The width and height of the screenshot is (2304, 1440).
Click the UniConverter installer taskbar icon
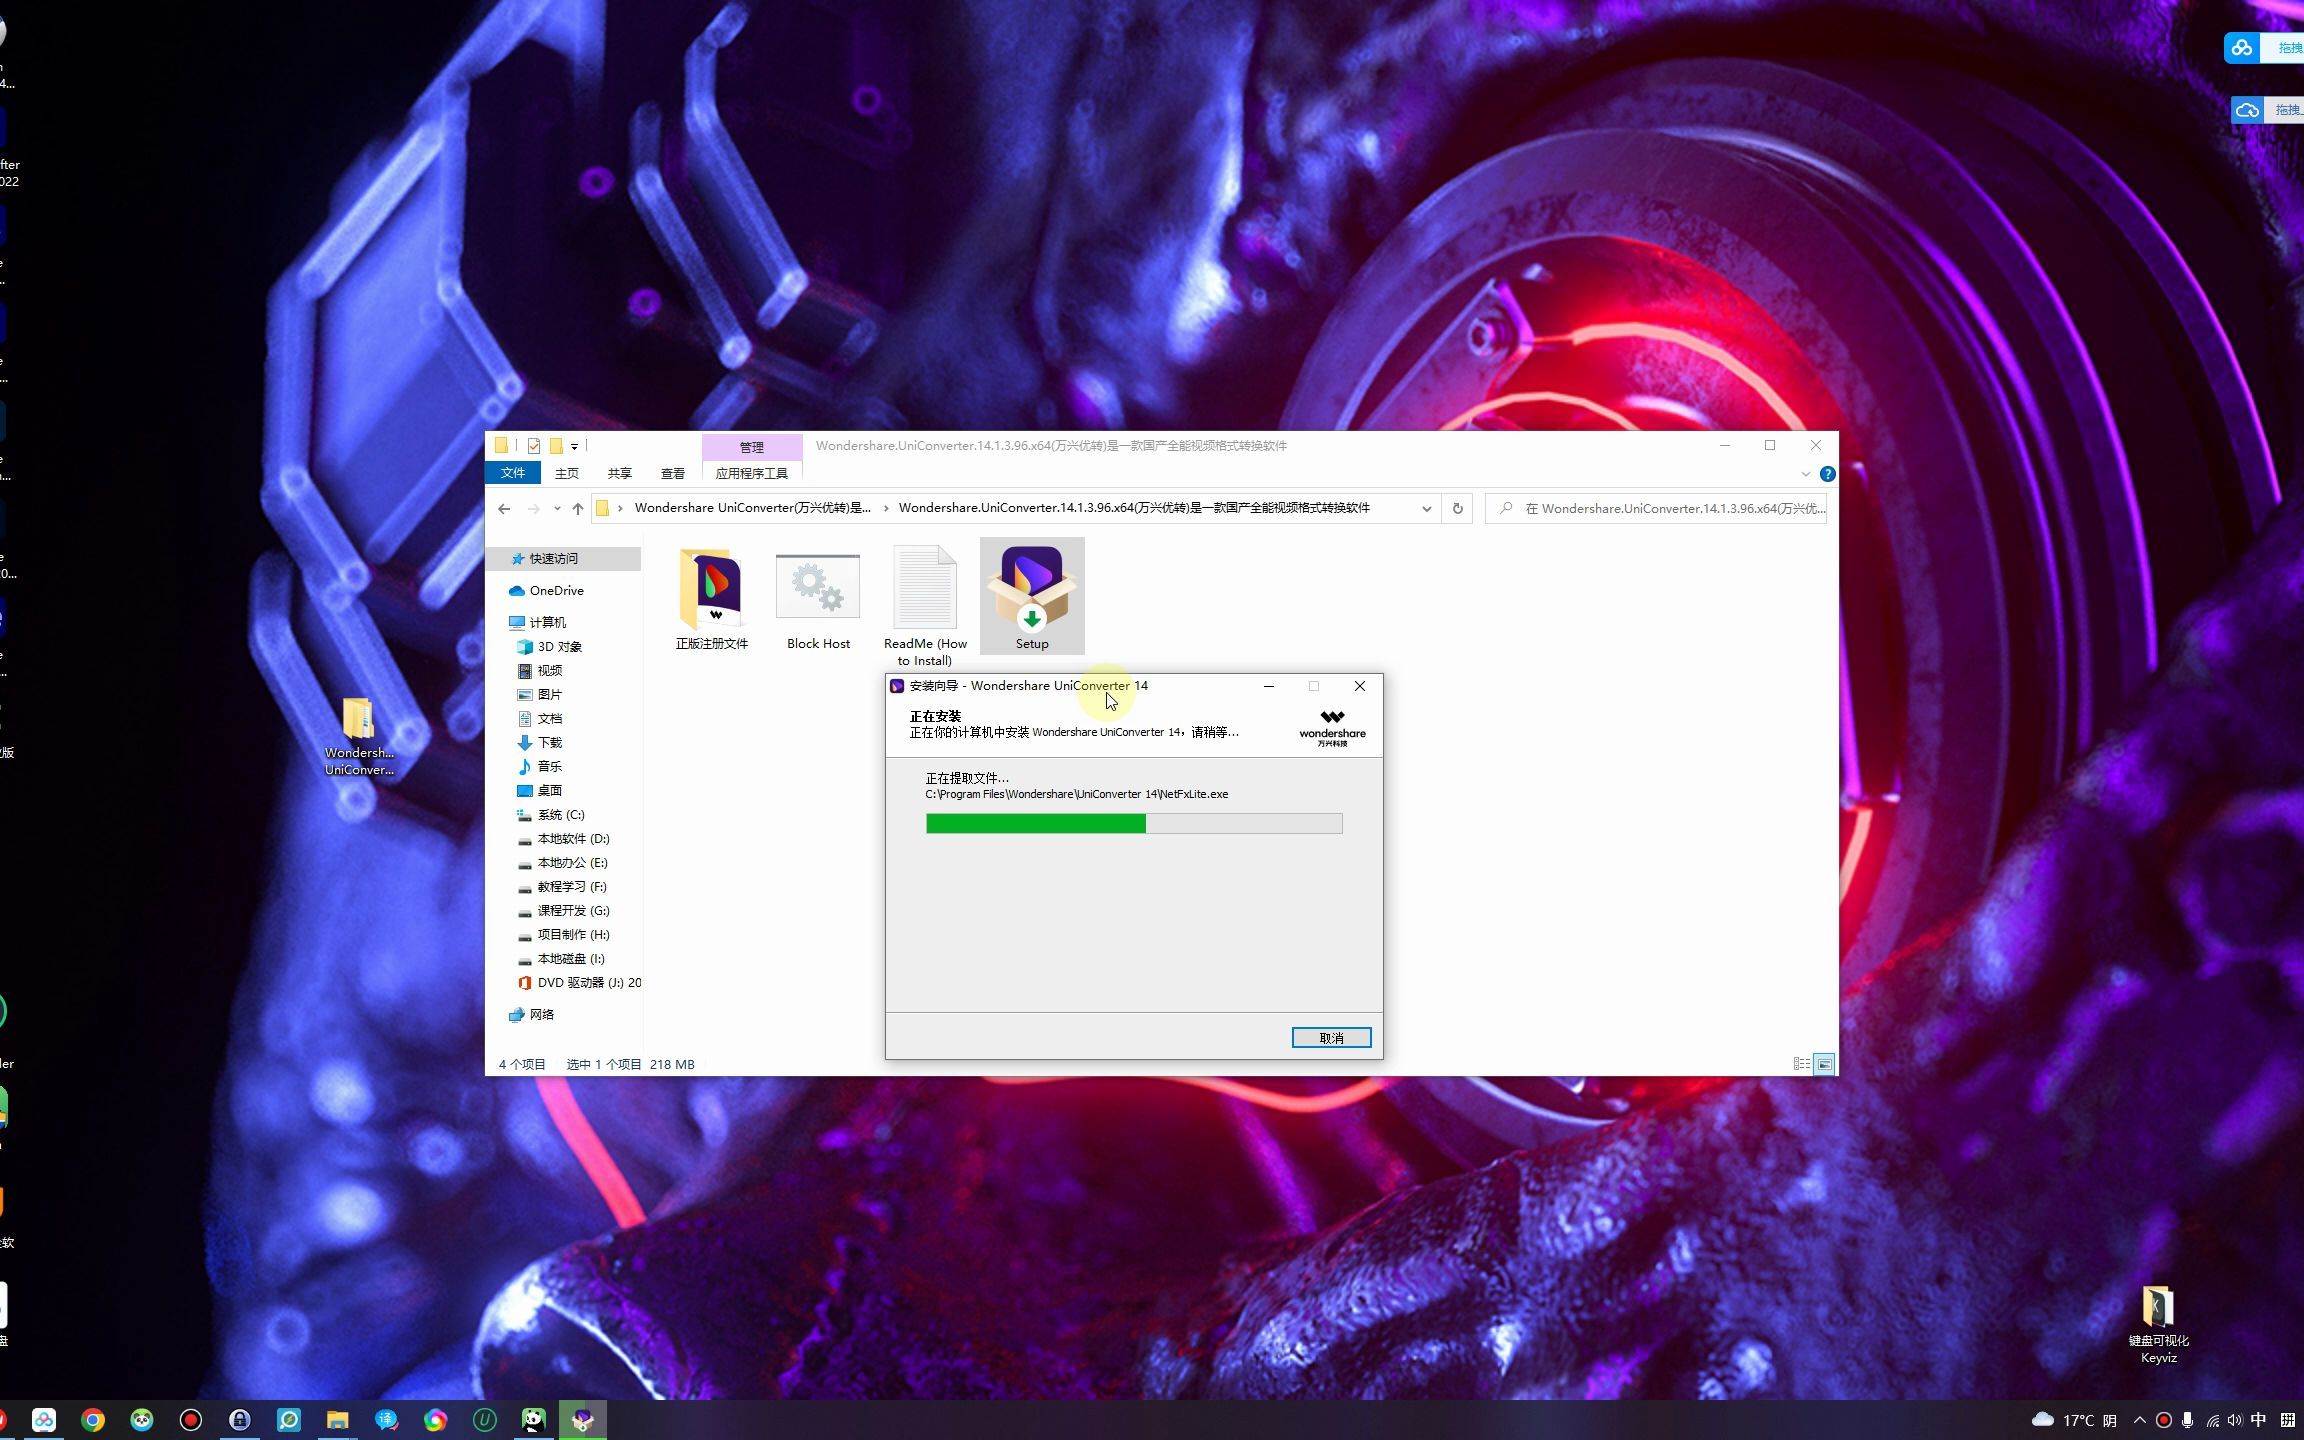tap(583, 1420)
